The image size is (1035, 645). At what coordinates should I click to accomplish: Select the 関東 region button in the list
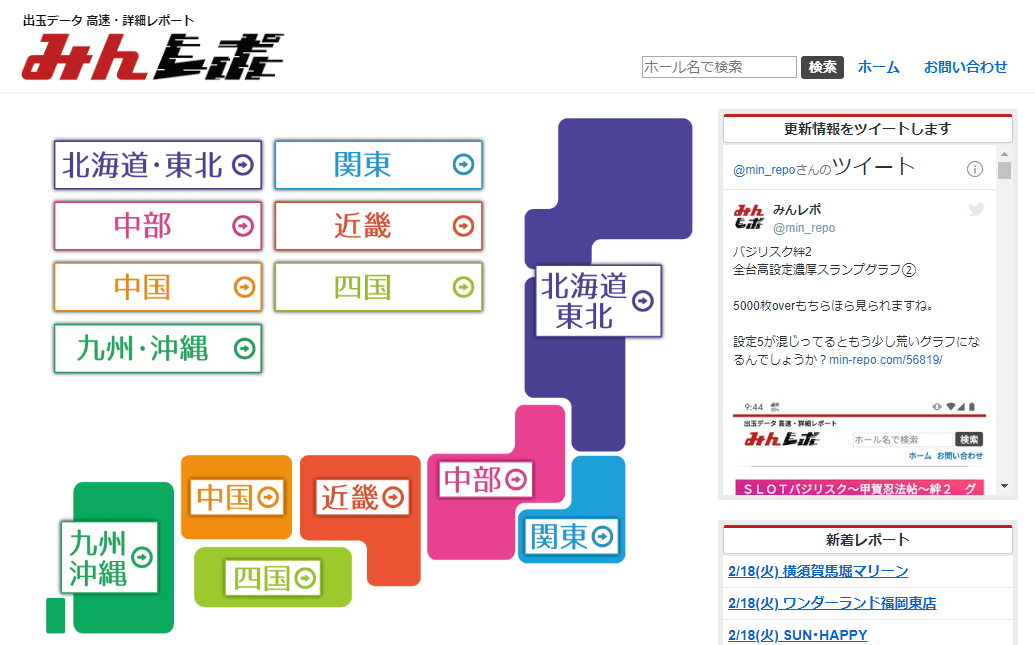378,164
